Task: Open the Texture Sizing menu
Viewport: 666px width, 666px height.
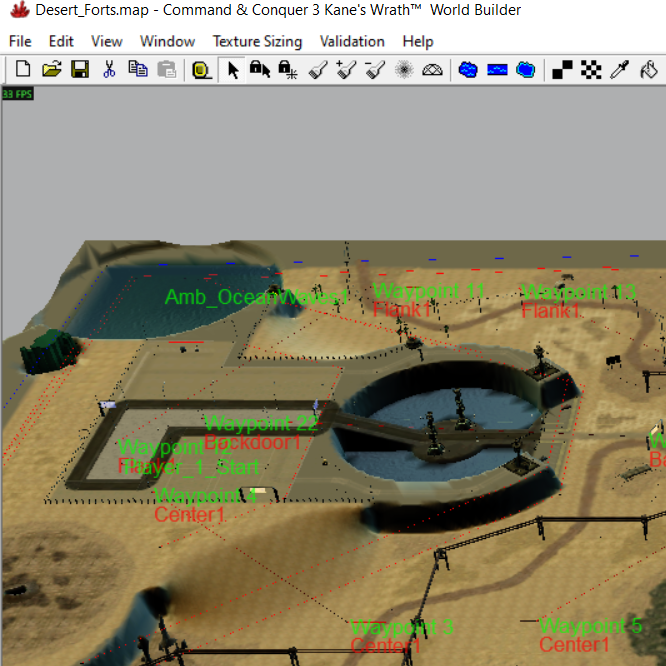Action: [x=257, y=41]
